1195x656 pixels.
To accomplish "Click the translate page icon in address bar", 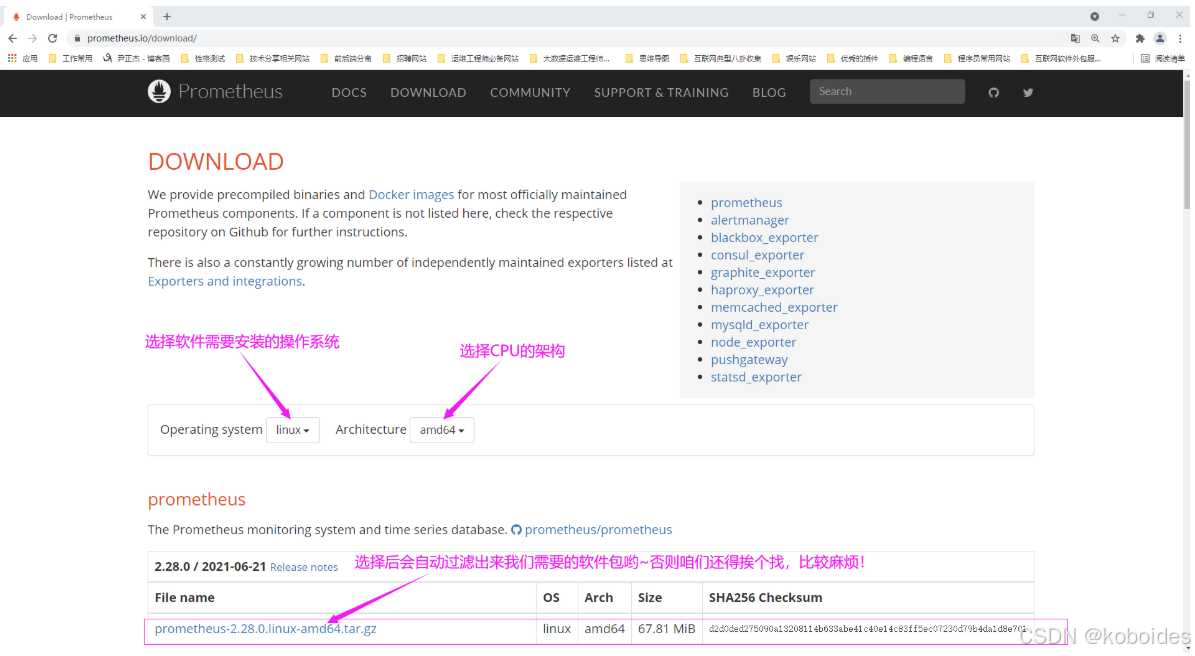I will click(1075, 38).
